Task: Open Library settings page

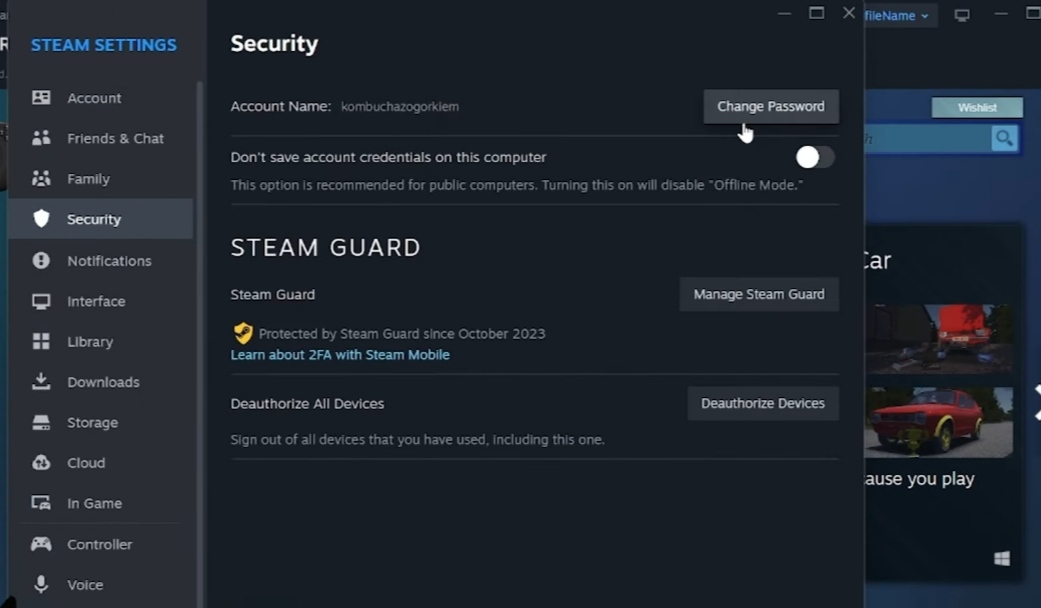Action: [101, 341]
